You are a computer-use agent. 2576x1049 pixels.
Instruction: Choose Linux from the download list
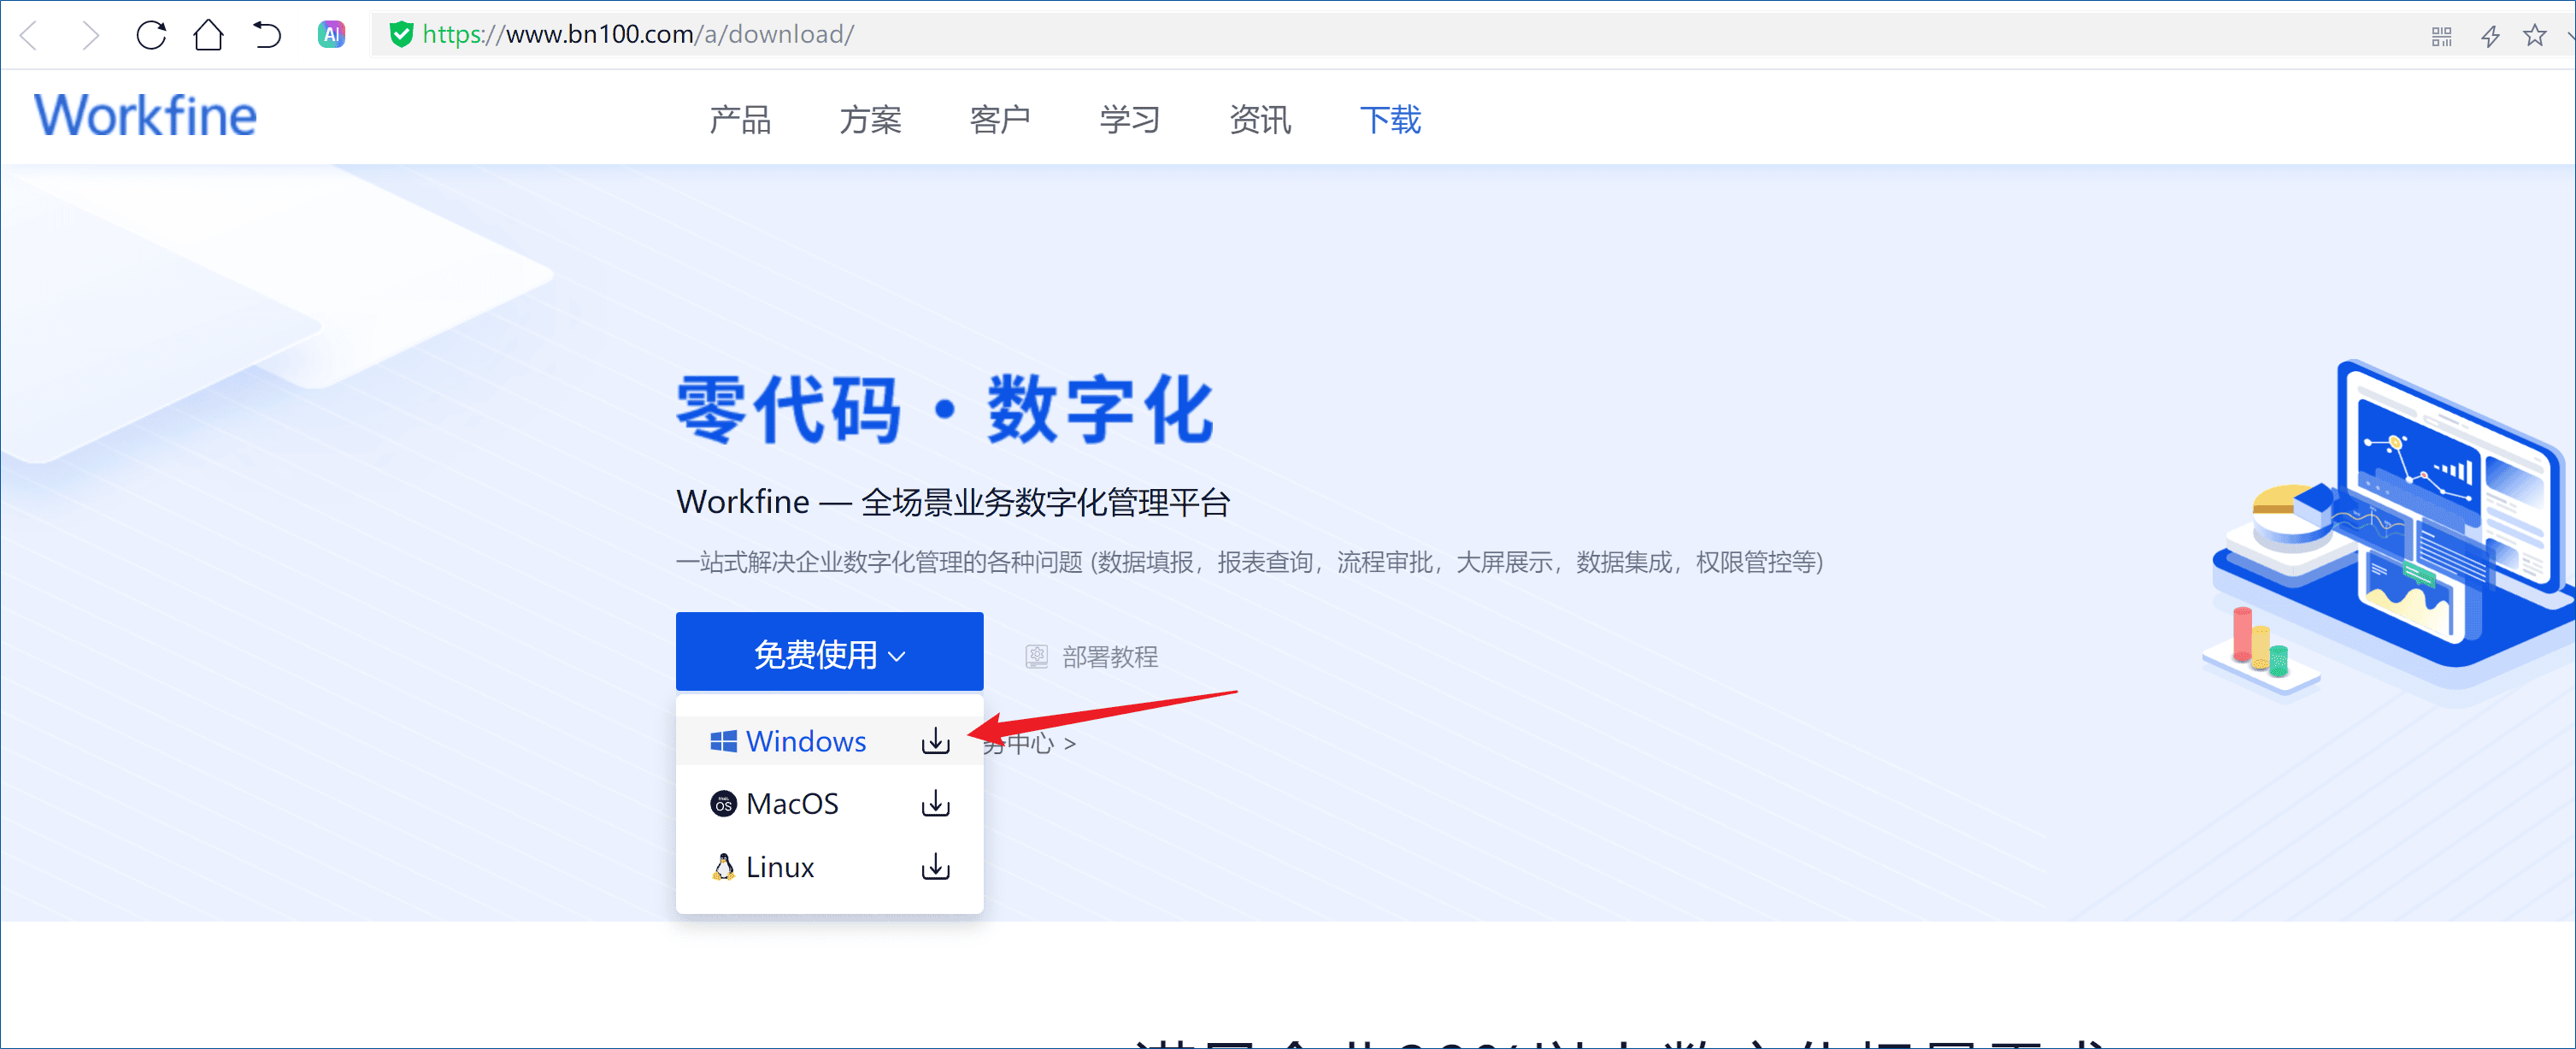829,866
